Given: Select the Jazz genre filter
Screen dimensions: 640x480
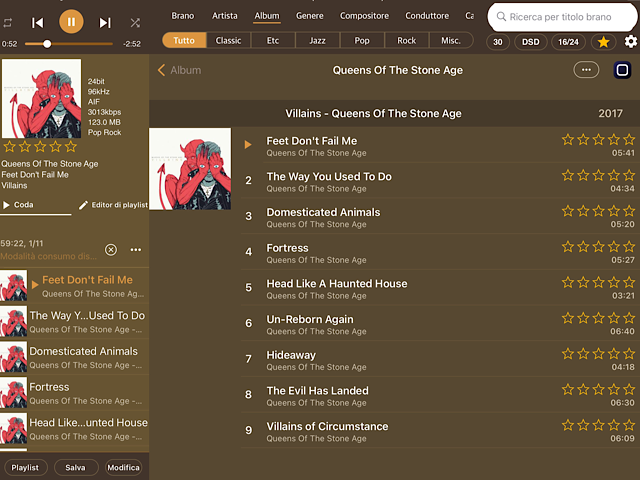Looking at the screenshot, I should click(317, 40).
